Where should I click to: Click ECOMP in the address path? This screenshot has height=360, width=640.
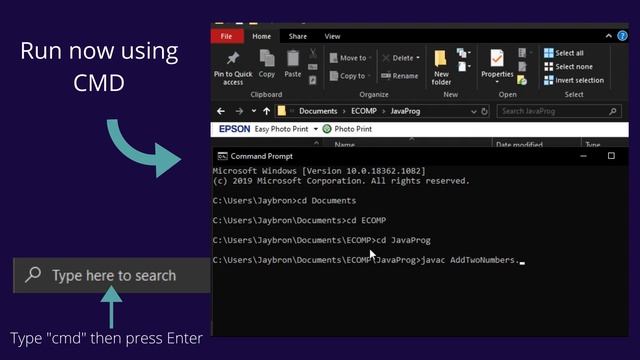pyautogui.click(x=364, y=111)
